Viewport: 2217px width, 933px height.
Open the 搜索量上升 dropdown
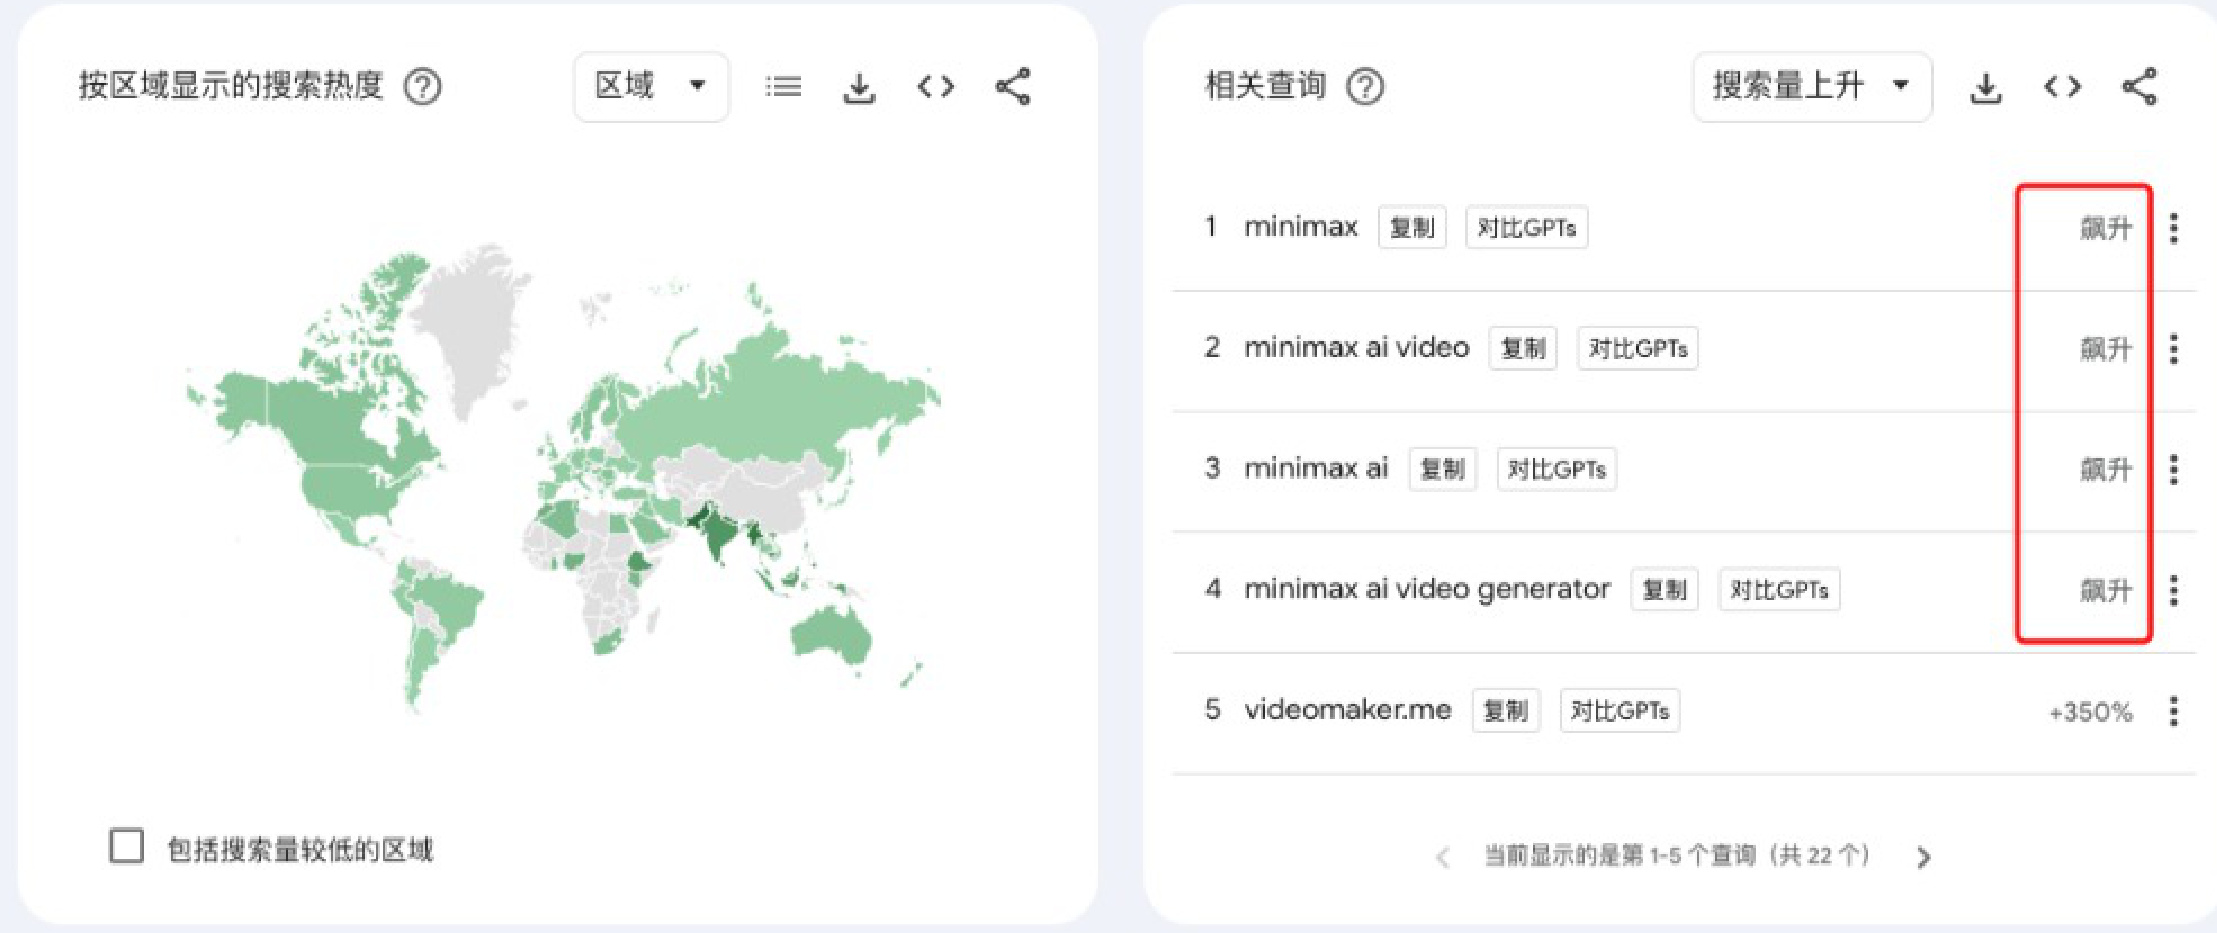click(x=1812, y=87)
